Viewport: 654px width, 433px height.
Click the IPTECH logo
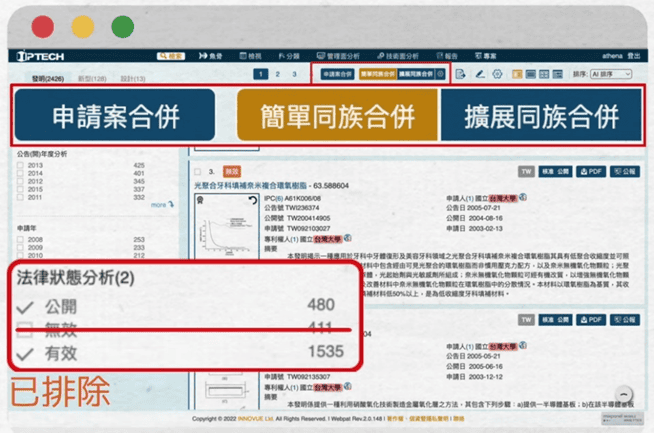(x=42, y=57)
